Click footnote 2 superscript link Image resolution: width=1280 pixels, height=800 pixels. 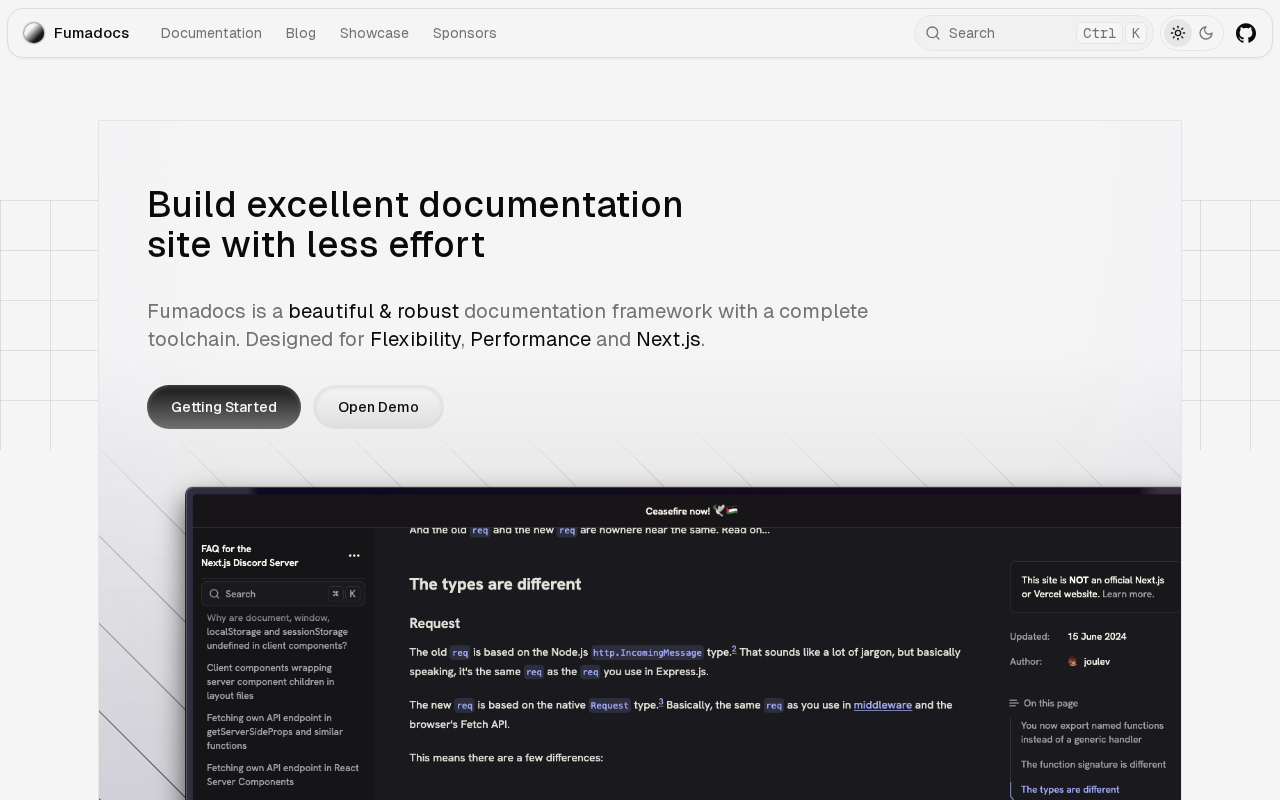[734, 649]
